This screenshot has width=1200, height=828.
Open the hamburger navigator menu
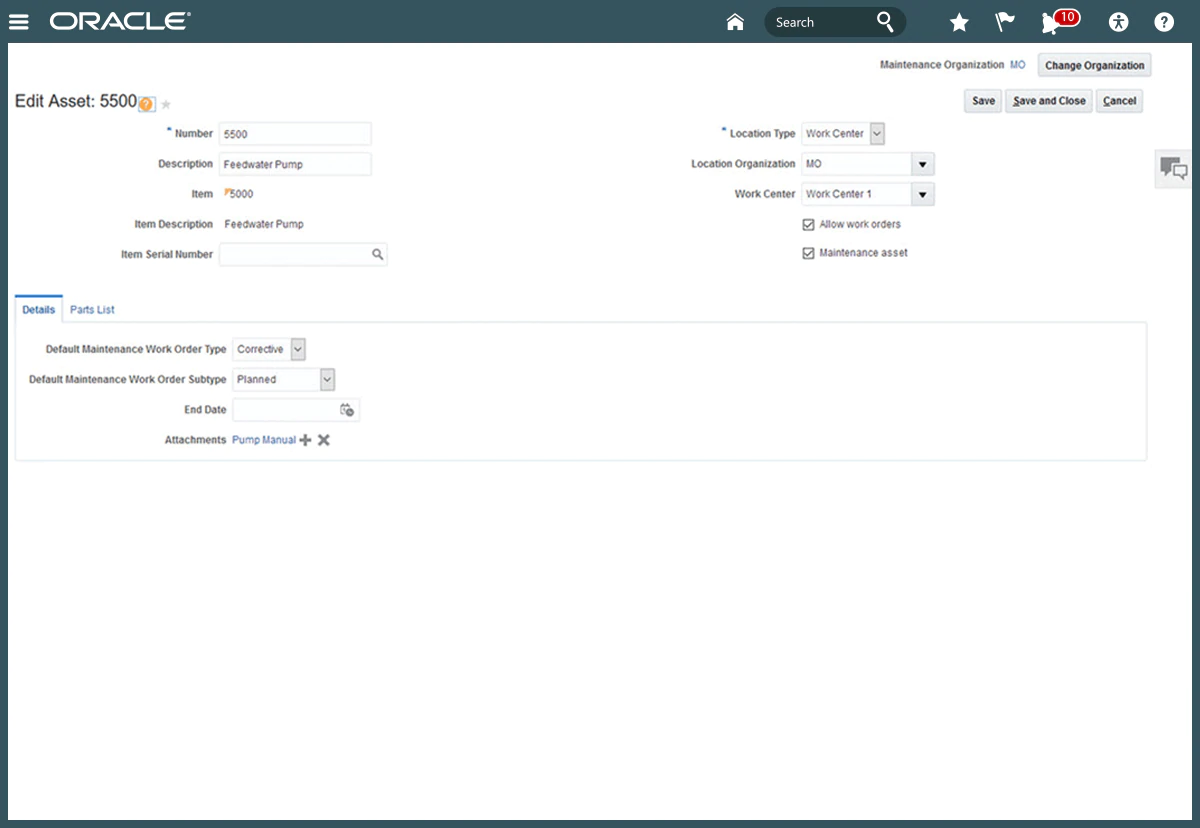[19, 22]
